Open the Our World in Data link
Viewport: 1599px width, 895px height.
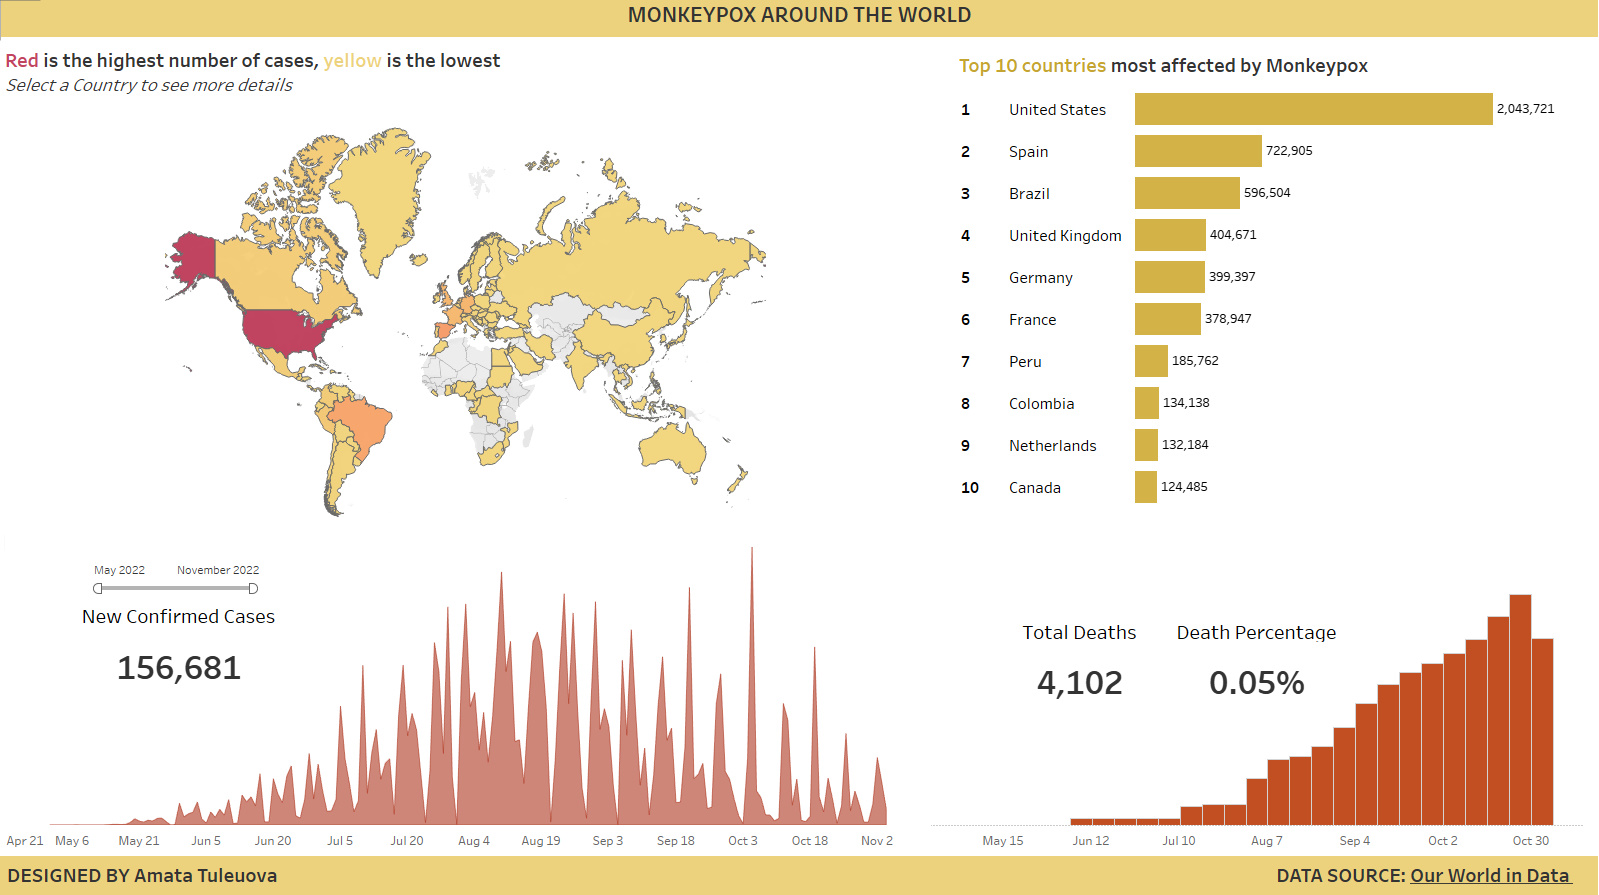pos(1489,876)
